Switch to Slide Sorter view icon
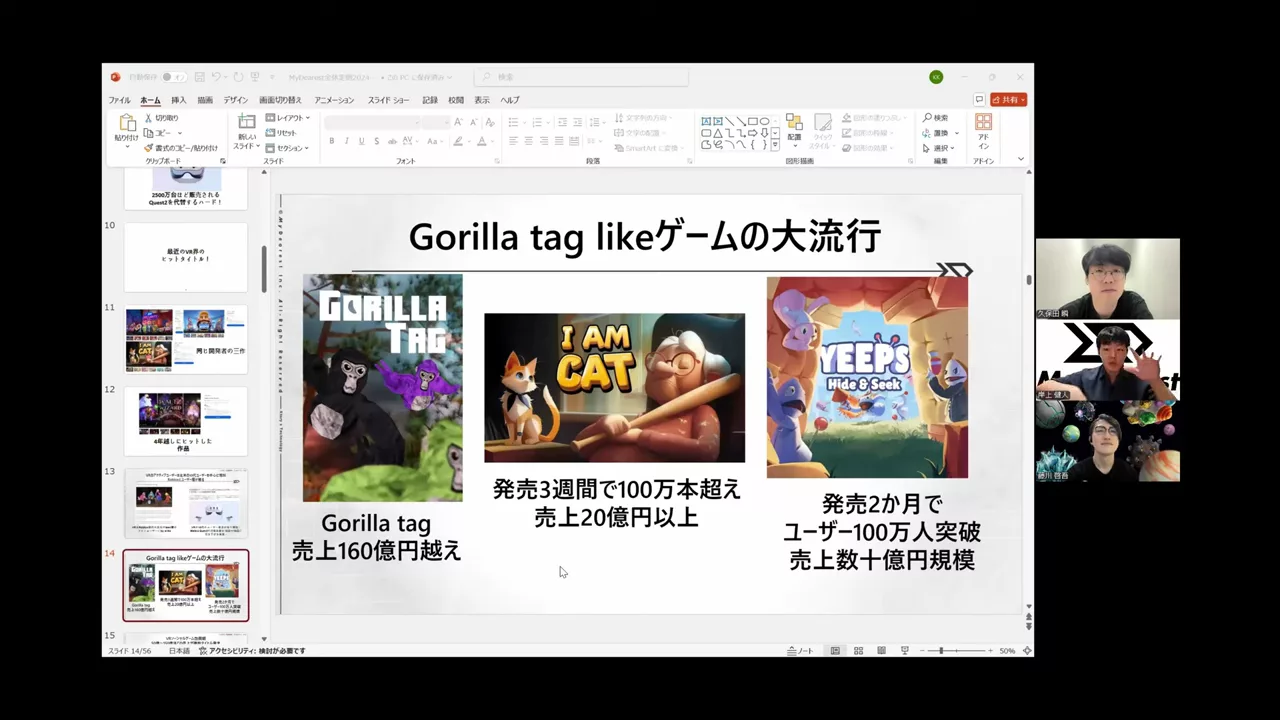 click(x=858, y=651)
